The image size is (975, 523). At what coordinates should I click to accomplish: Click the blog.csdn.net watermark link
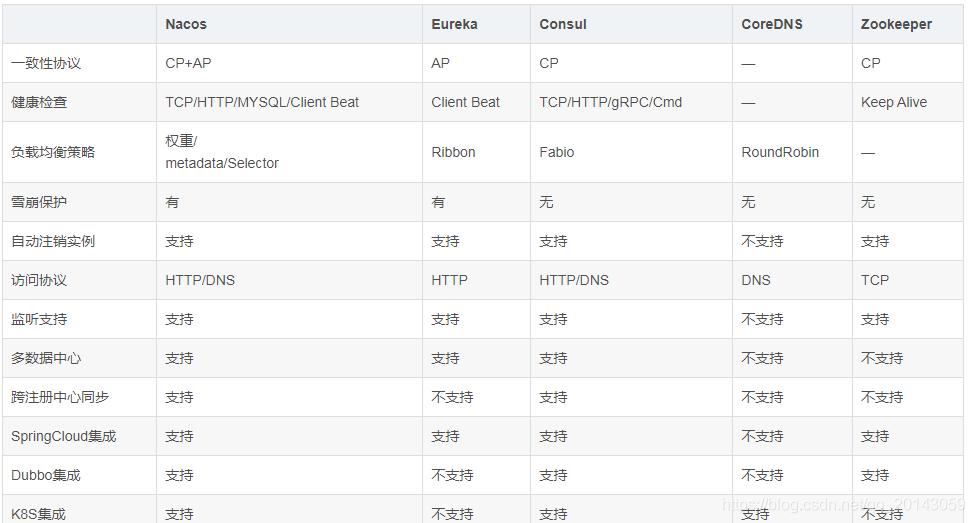click(x=844, y=504)
